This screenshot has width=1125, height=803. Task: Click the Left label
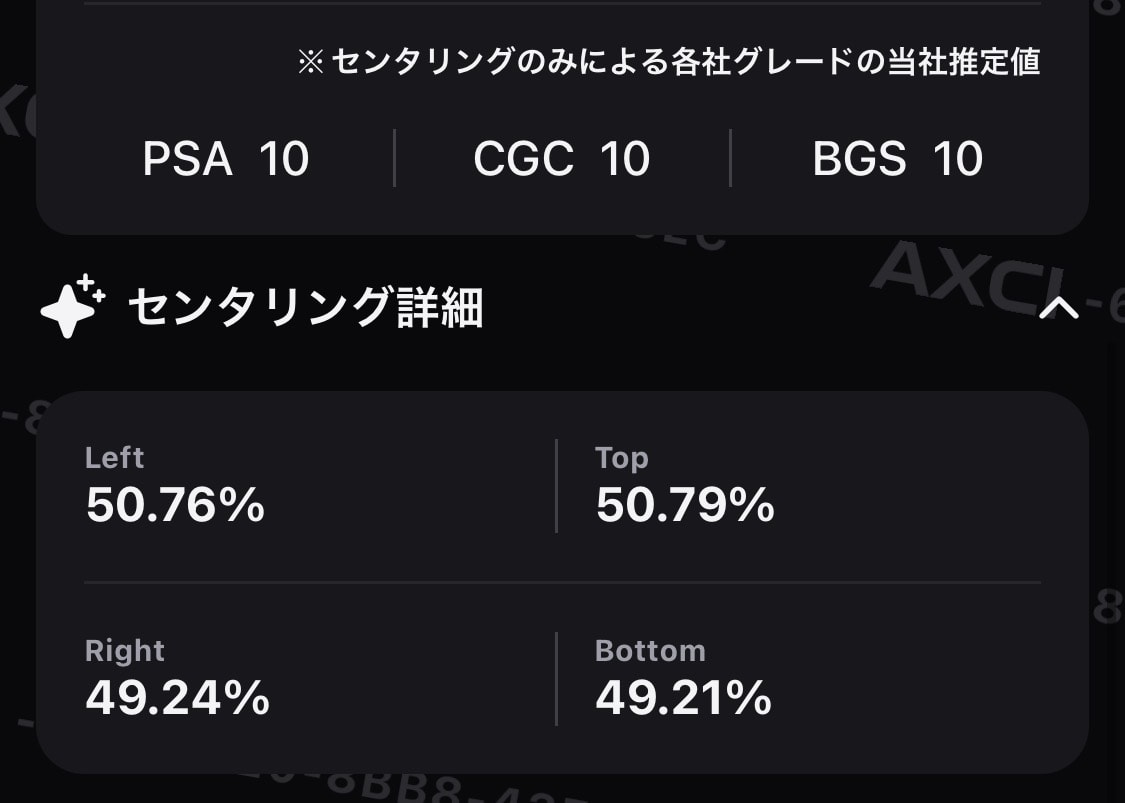click(115, 458)
